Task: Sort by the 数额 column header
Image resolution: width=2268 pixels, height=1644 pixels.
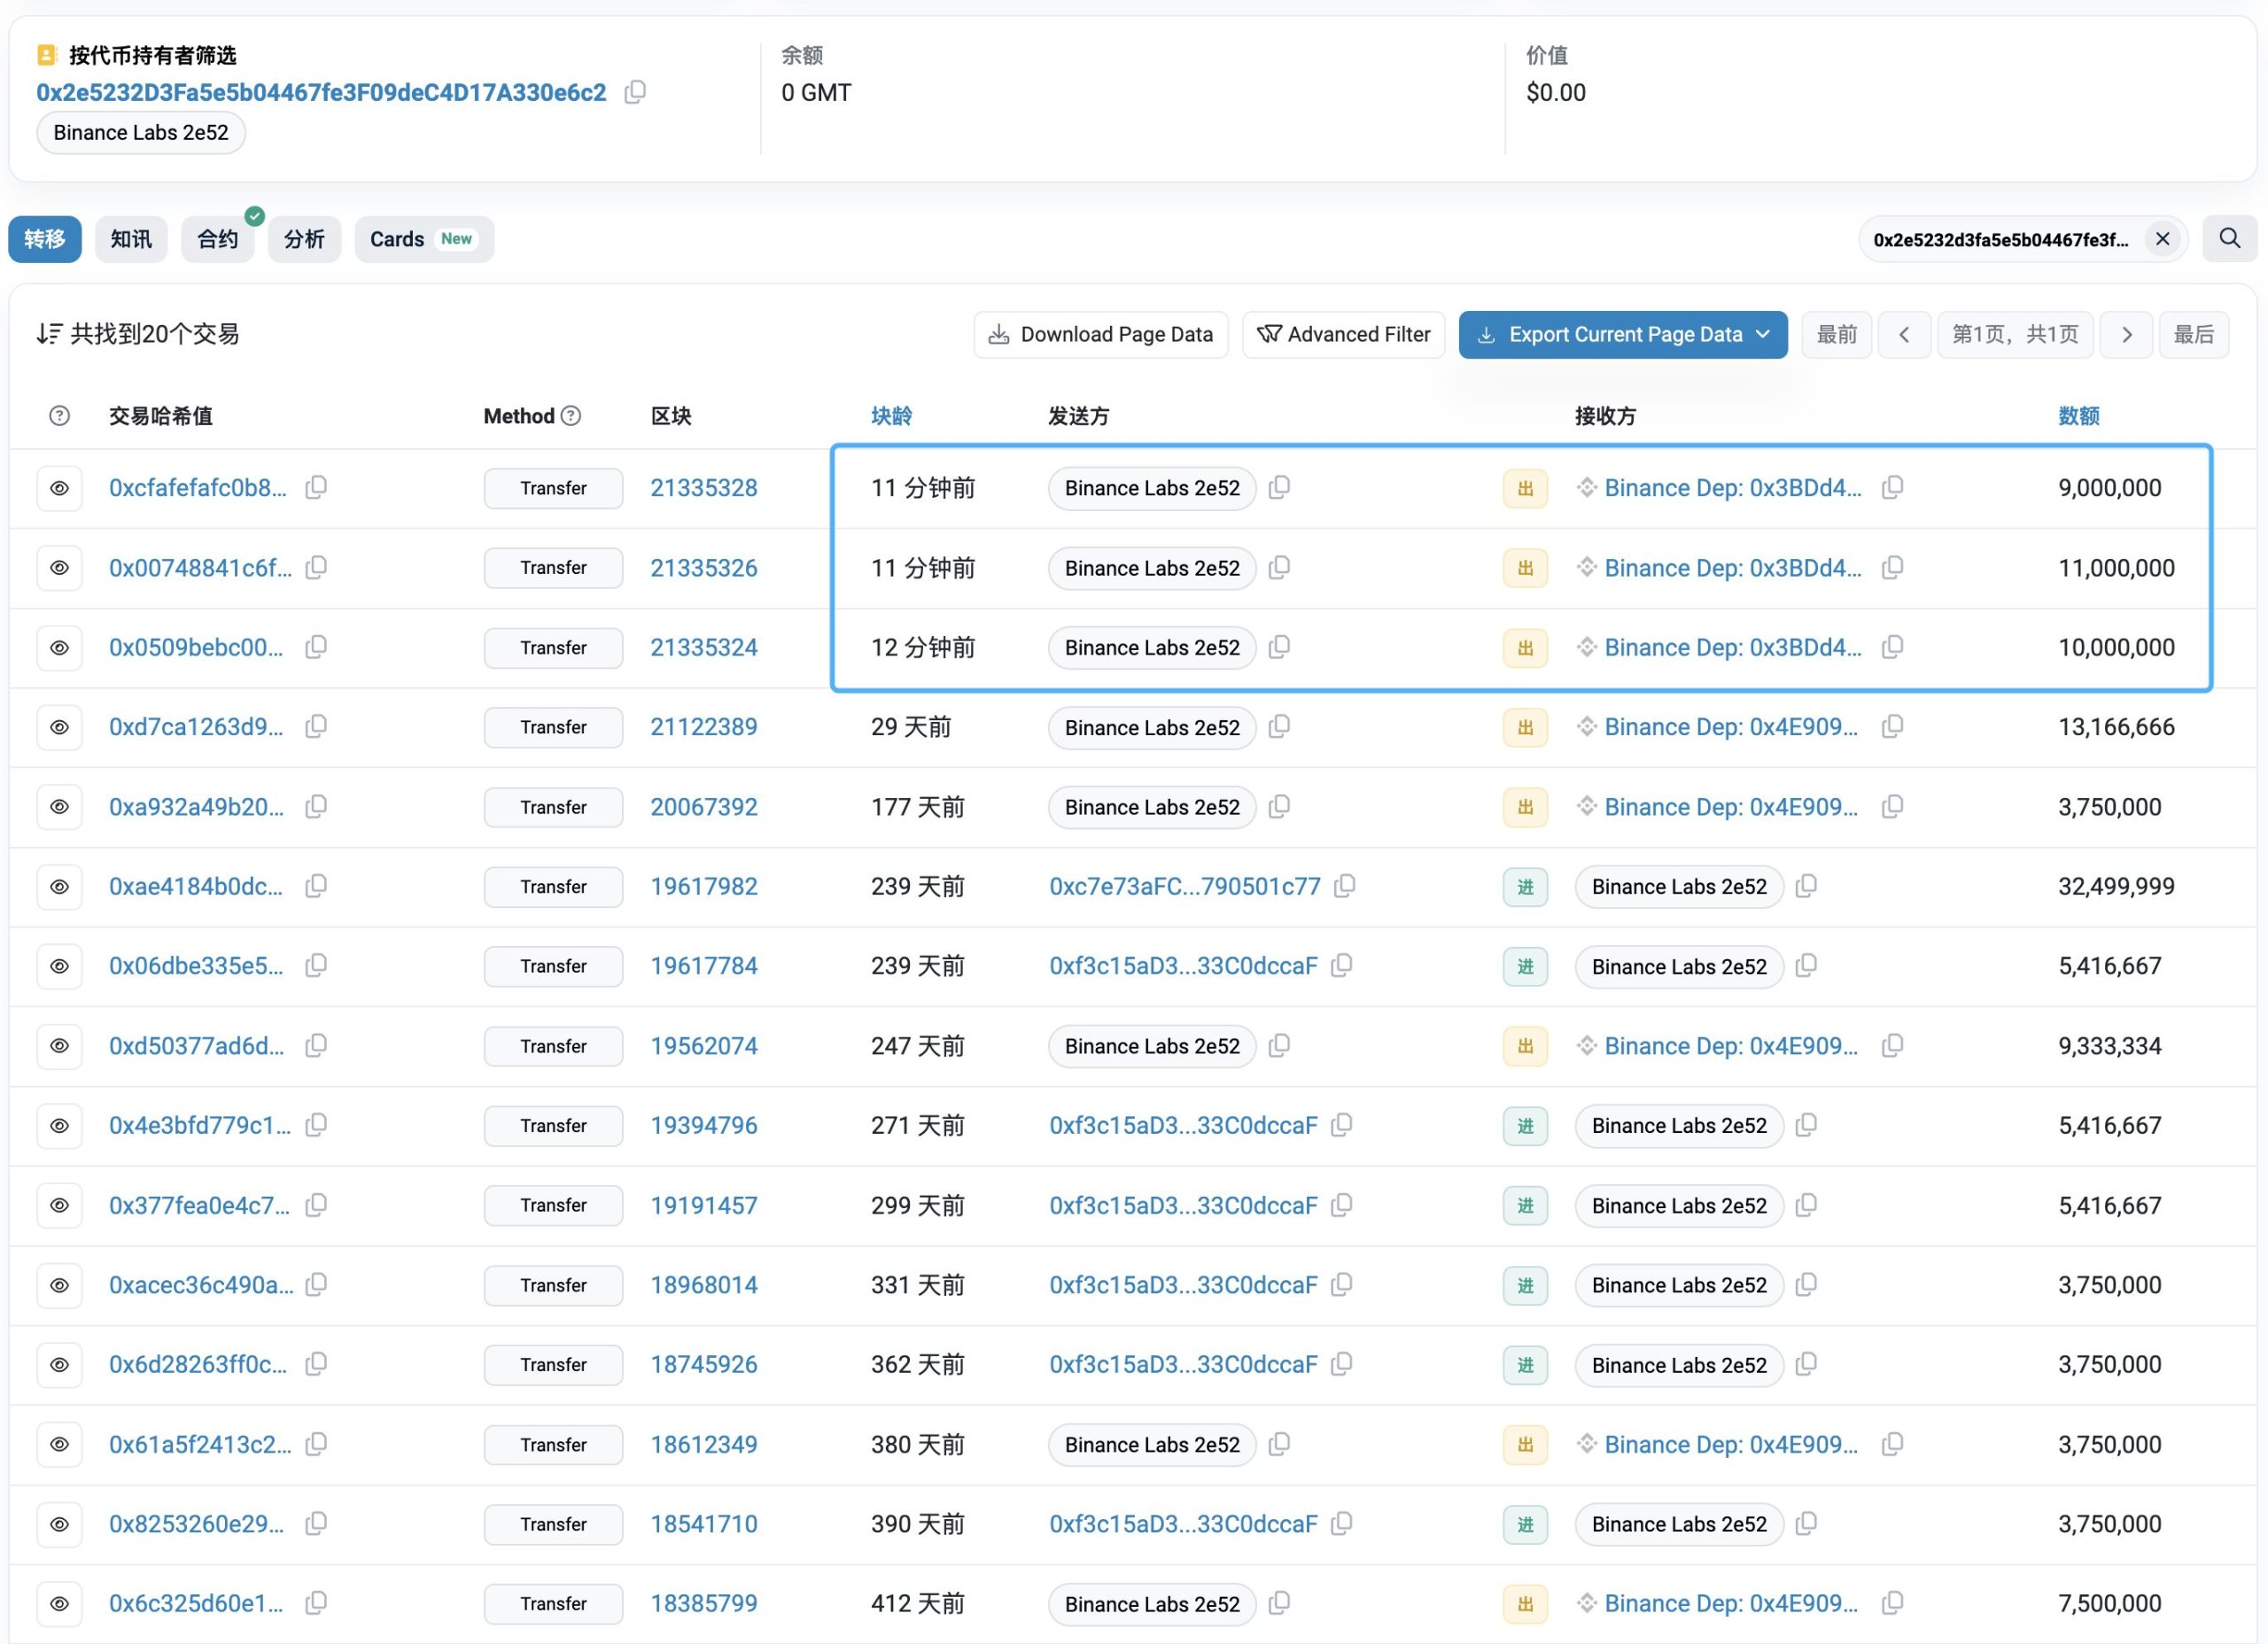Action: tap(2078, 416)
